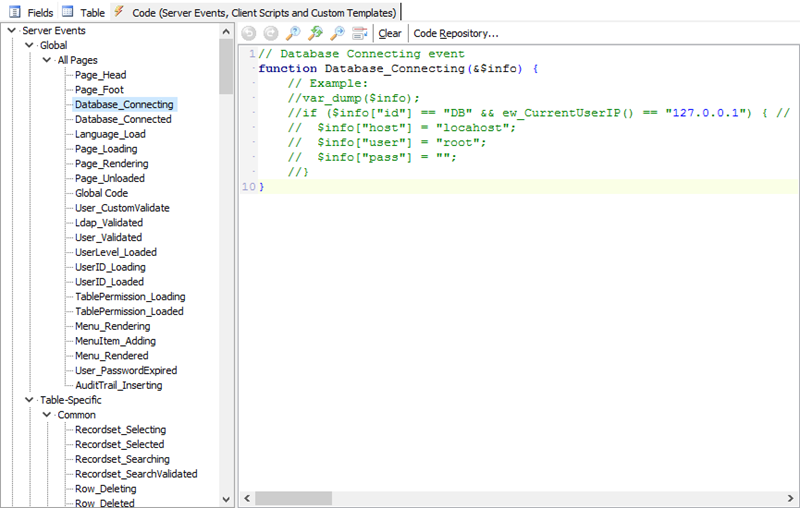Click the Replace magnifier icon with green arrows
Image resolution: width=800 pixels, height=508 pixels.
point(315,33)
